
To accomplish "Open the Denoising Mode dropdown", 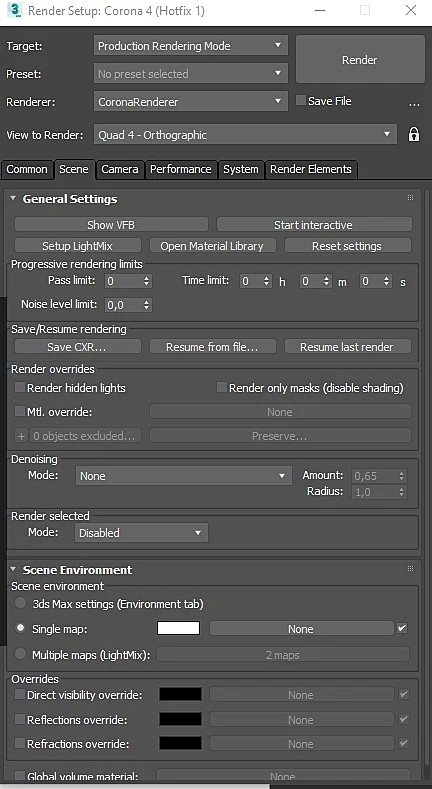I will tap(184, 476).
